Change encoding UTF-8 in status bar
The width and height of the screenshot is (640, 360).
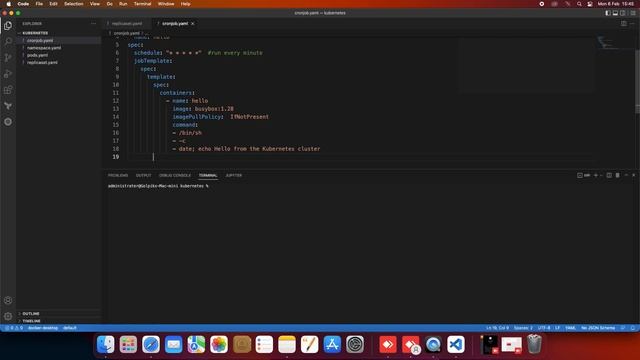pos(544,328)
